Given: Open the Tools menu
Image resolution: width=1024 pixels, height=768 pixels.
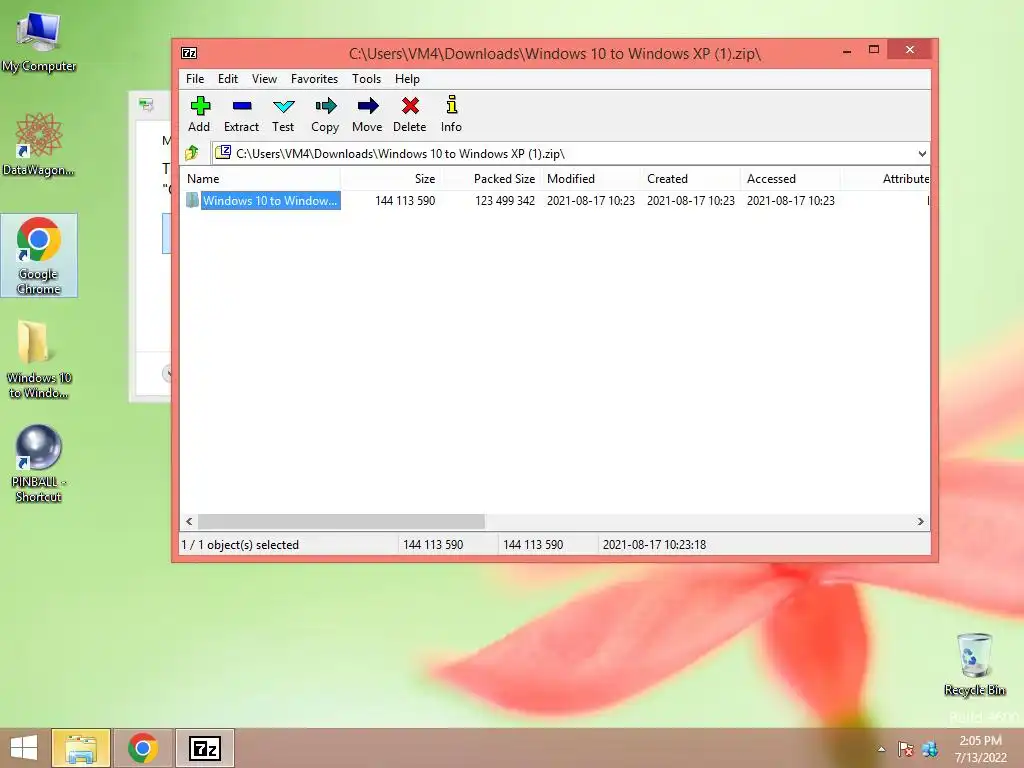Looking at the screenshot, I should click(366, 79).
